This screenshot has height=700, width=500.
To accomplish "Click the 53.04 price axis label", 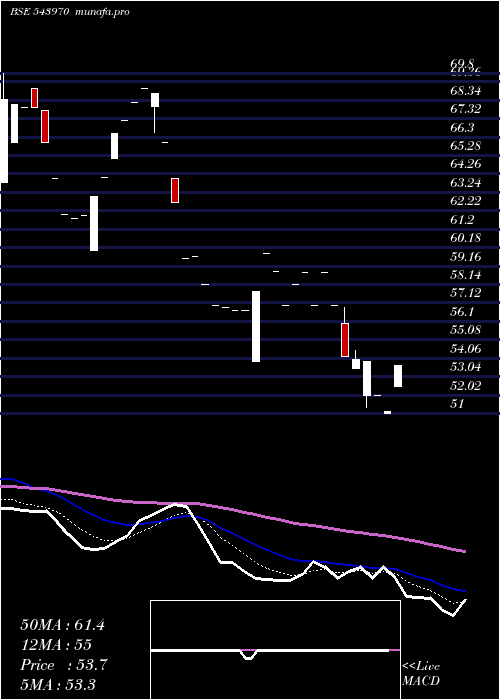I will tap(465, 367).
